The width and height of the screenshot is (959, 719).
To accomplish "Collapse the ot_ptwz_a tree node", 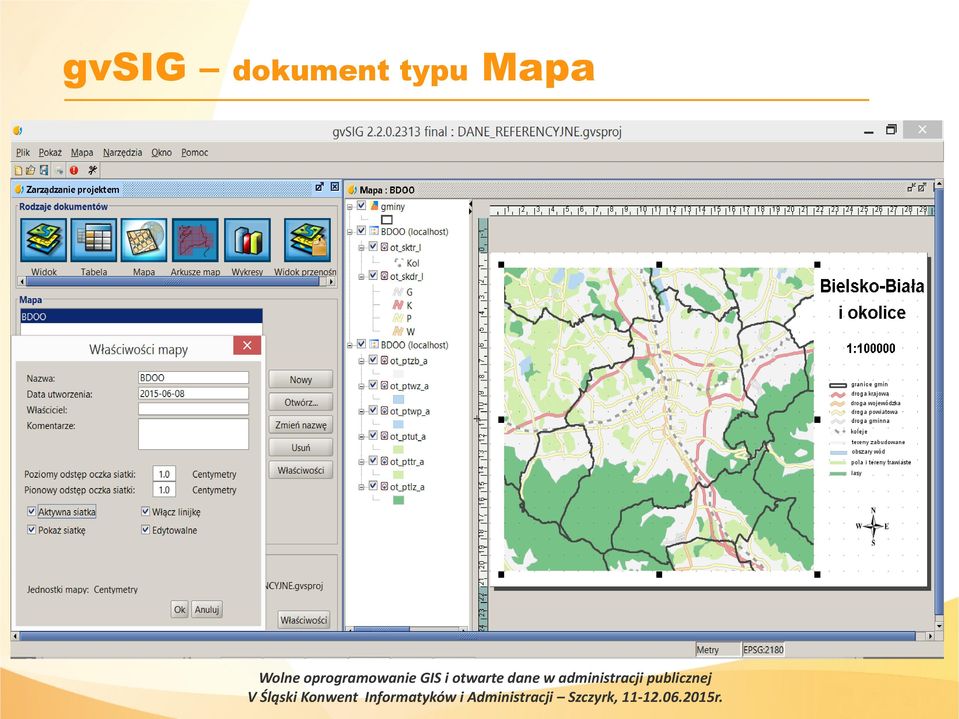I will pos(361,386).
